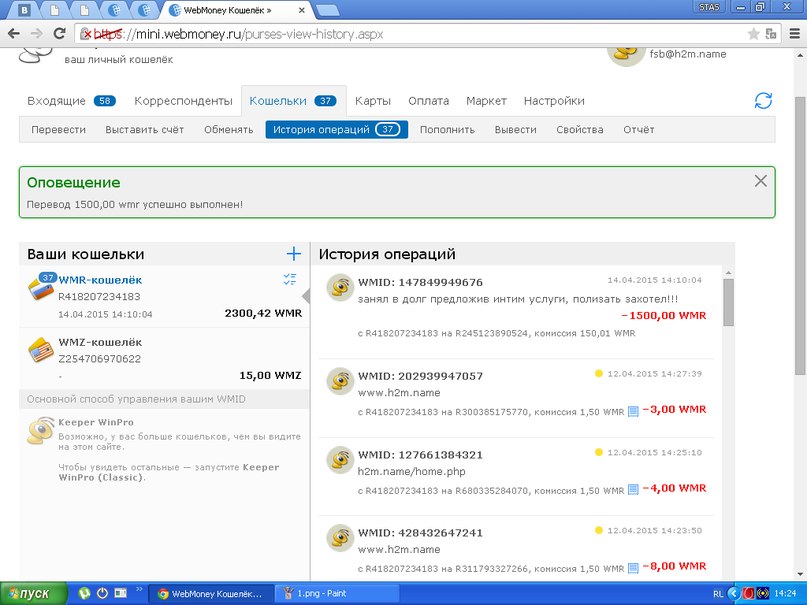Image resolution: width=807 pixels, height=605 pixels.
Task: Click the Keeper WinPro ant icon
Action: pyautogui.click(x=41, y=431)
